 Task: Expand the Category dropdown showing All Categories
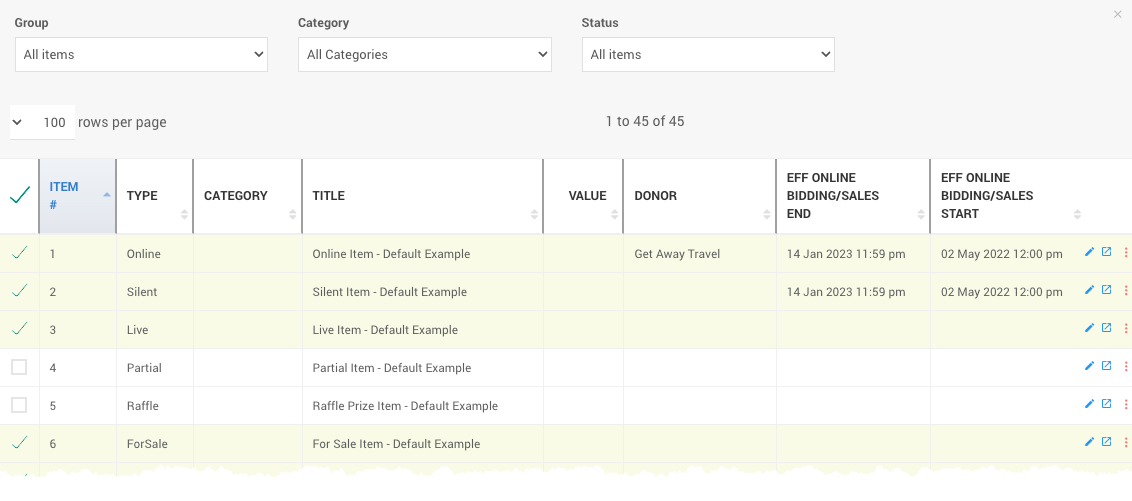425,55
